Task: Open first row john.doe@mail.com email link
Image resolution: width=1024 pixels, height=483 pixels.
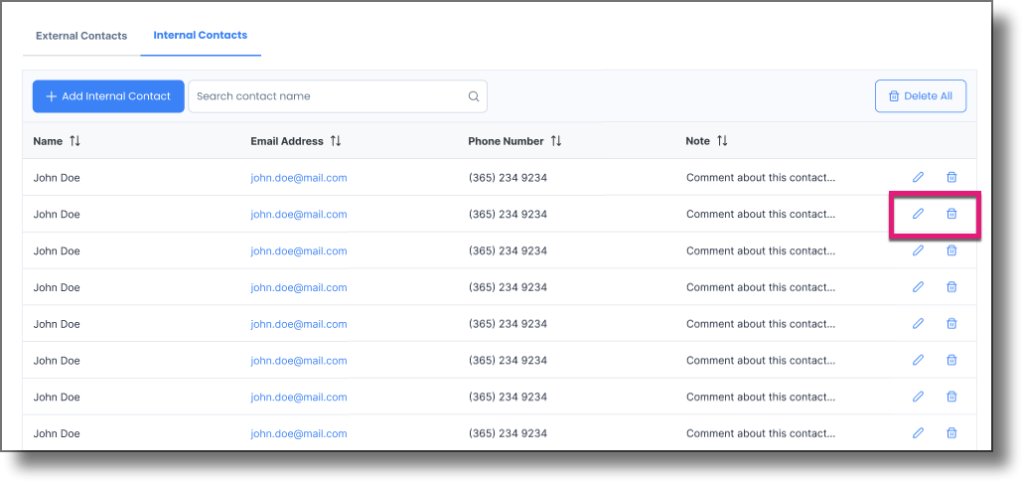Action: pyautogui.click(x=299, y=178)
